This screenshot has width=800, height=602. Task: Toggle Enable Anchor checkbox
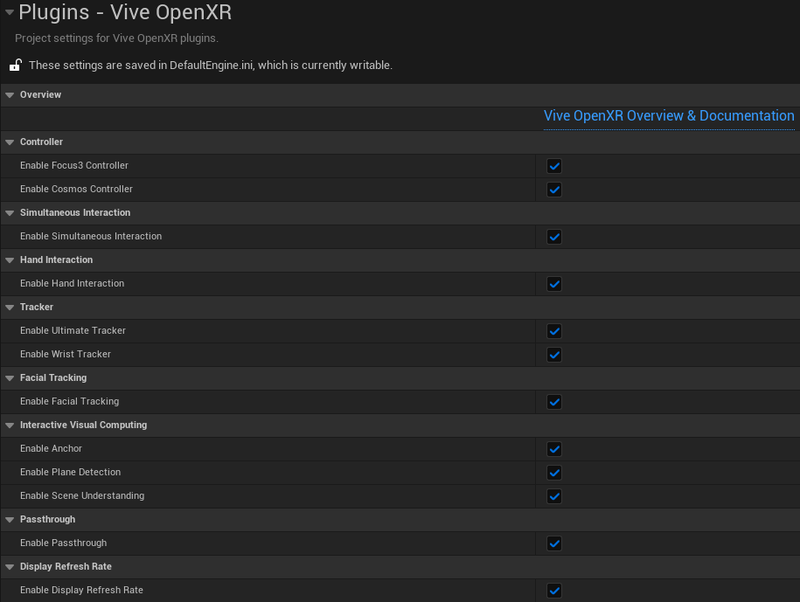pyautogui.click(x=554, y=449)
